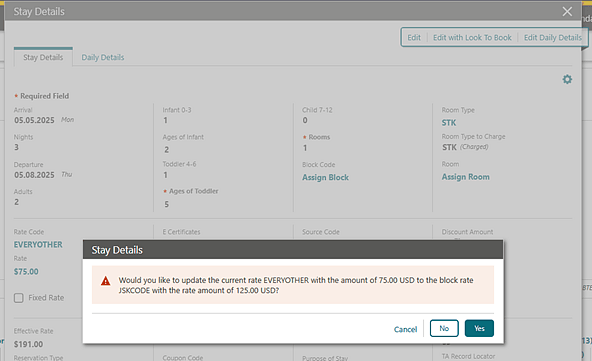Click the rate update warning message text
The image size is (592, 361).
tap(296, 285)
